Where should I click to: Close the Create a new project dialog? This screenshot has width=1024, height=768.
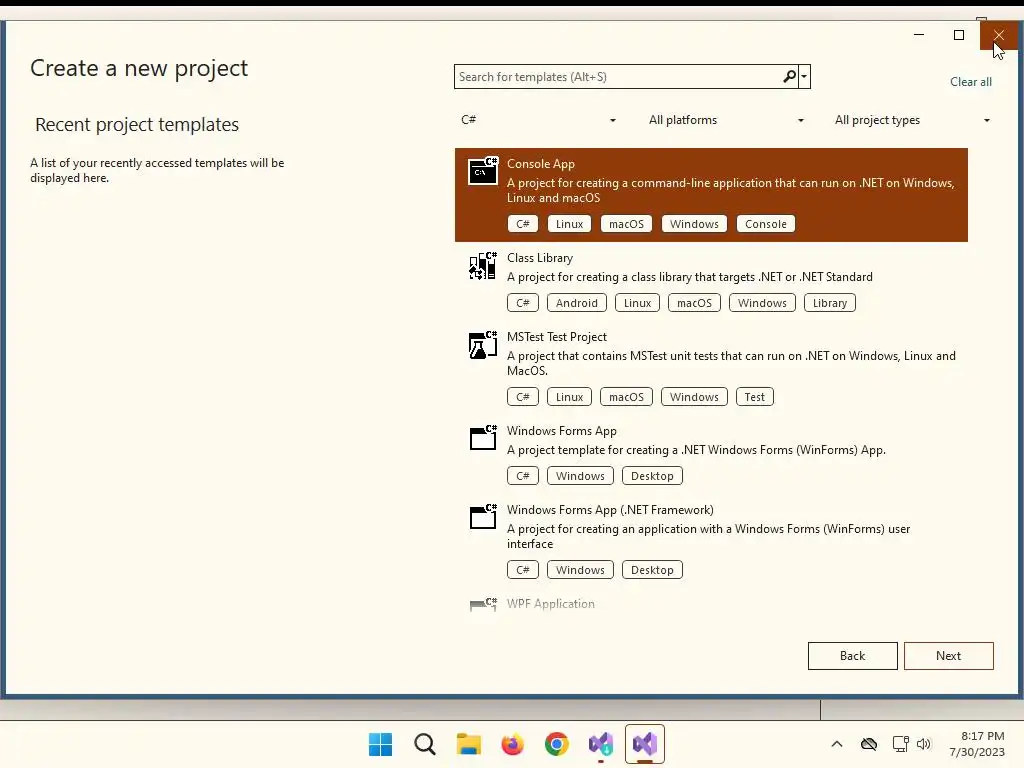pyautogui.click(x=999, y=35)
